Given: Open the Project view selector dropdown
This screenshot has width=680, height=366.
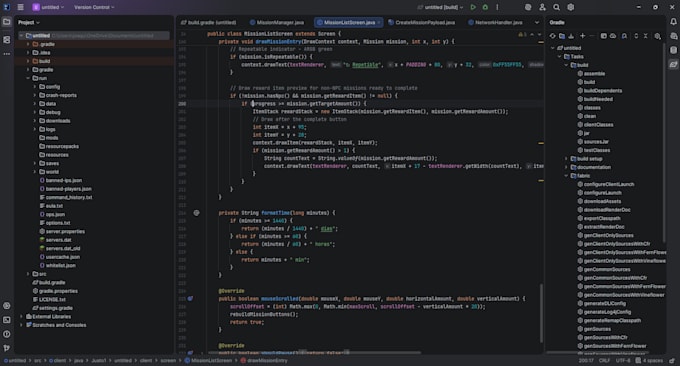Looking at the screenshot, I should (29, 22).
